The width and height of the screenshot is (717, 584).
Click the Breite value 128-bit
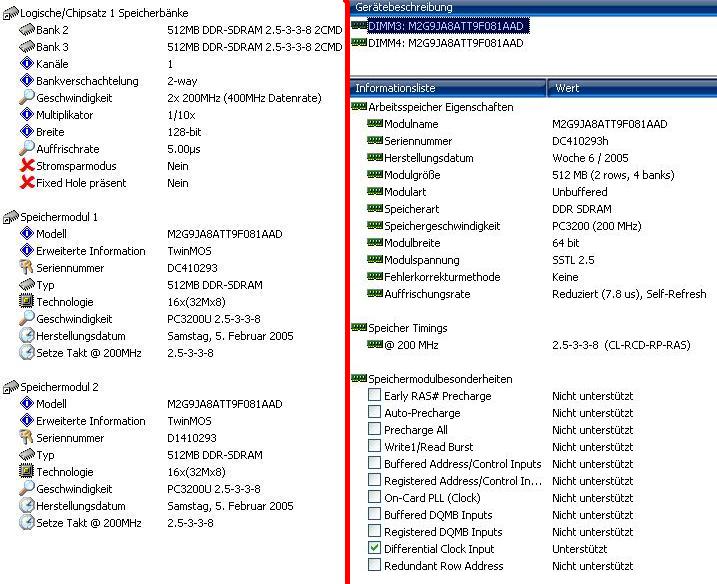184,132
